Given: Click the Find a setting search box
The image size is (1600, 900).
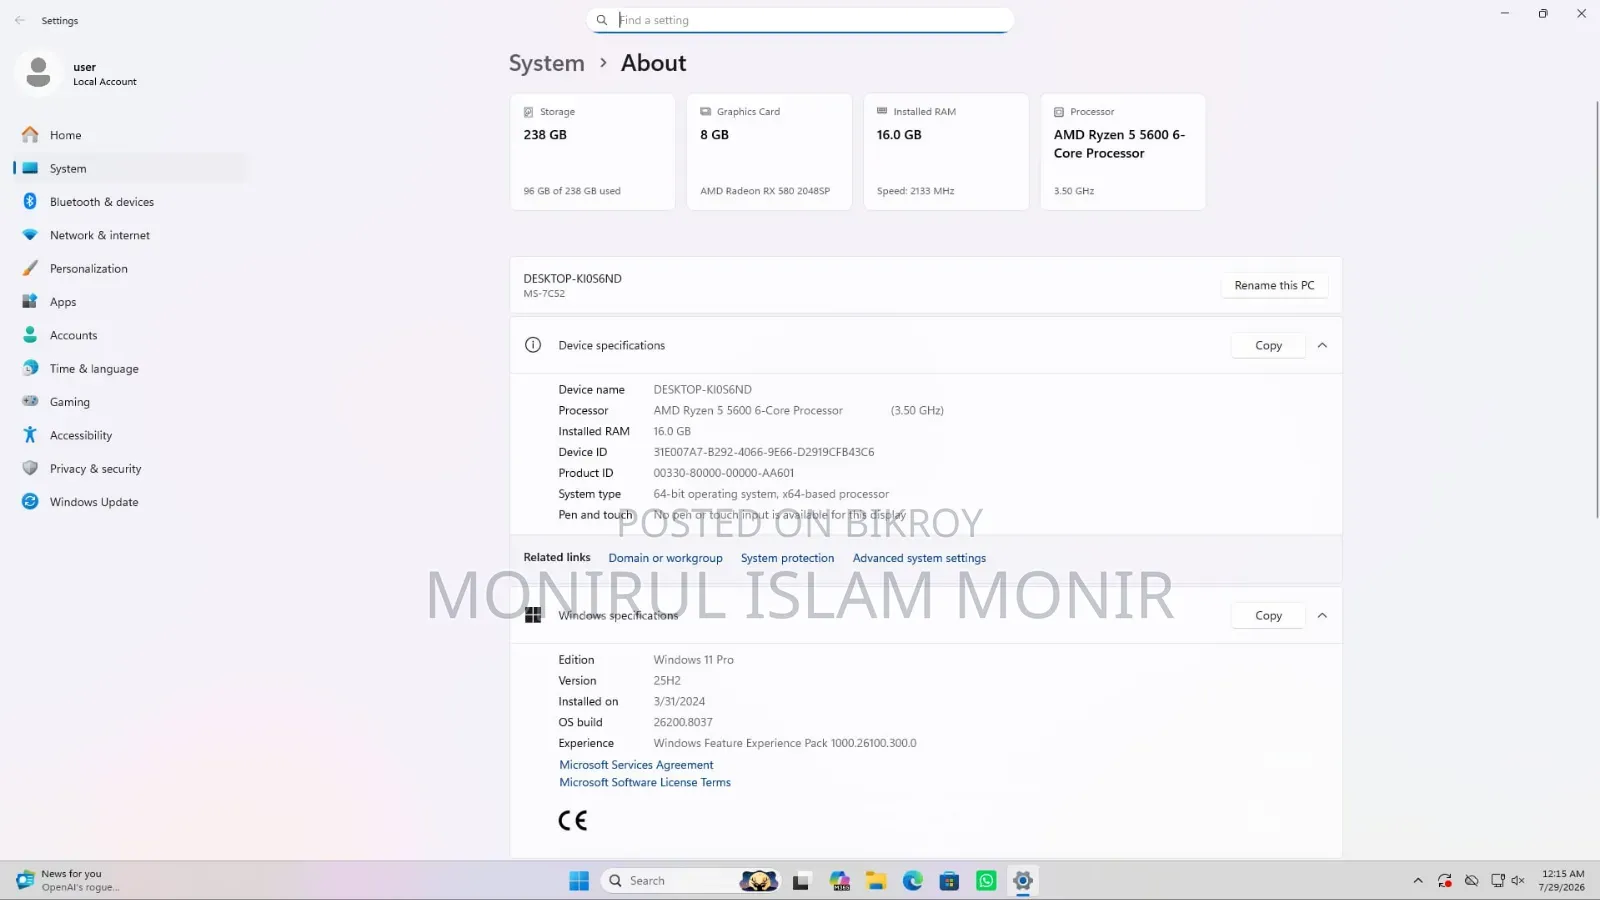Looking at the screenshot, I should pos(800,20).
